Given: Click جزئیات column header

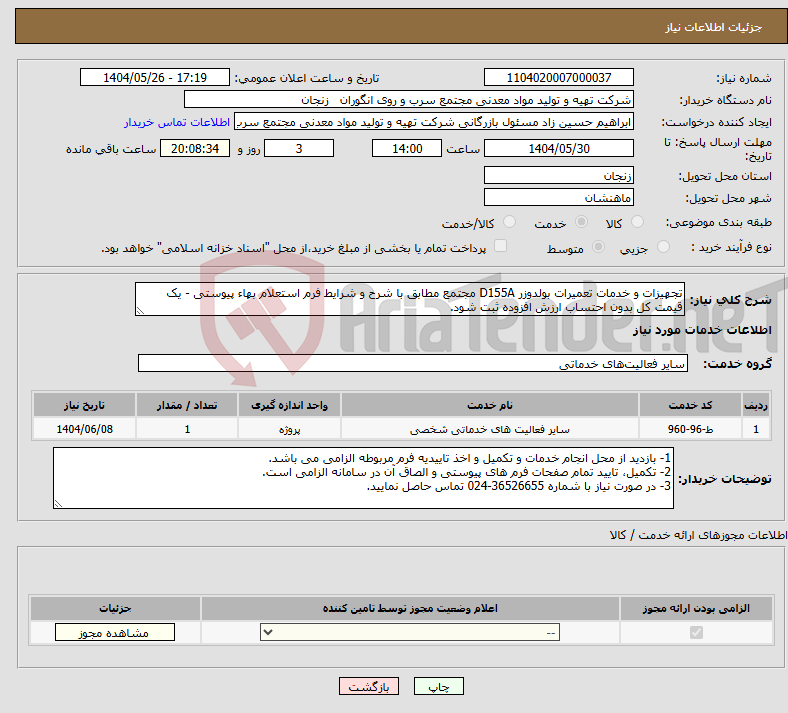Looking at the screenshot, I should tap(115, 608).
